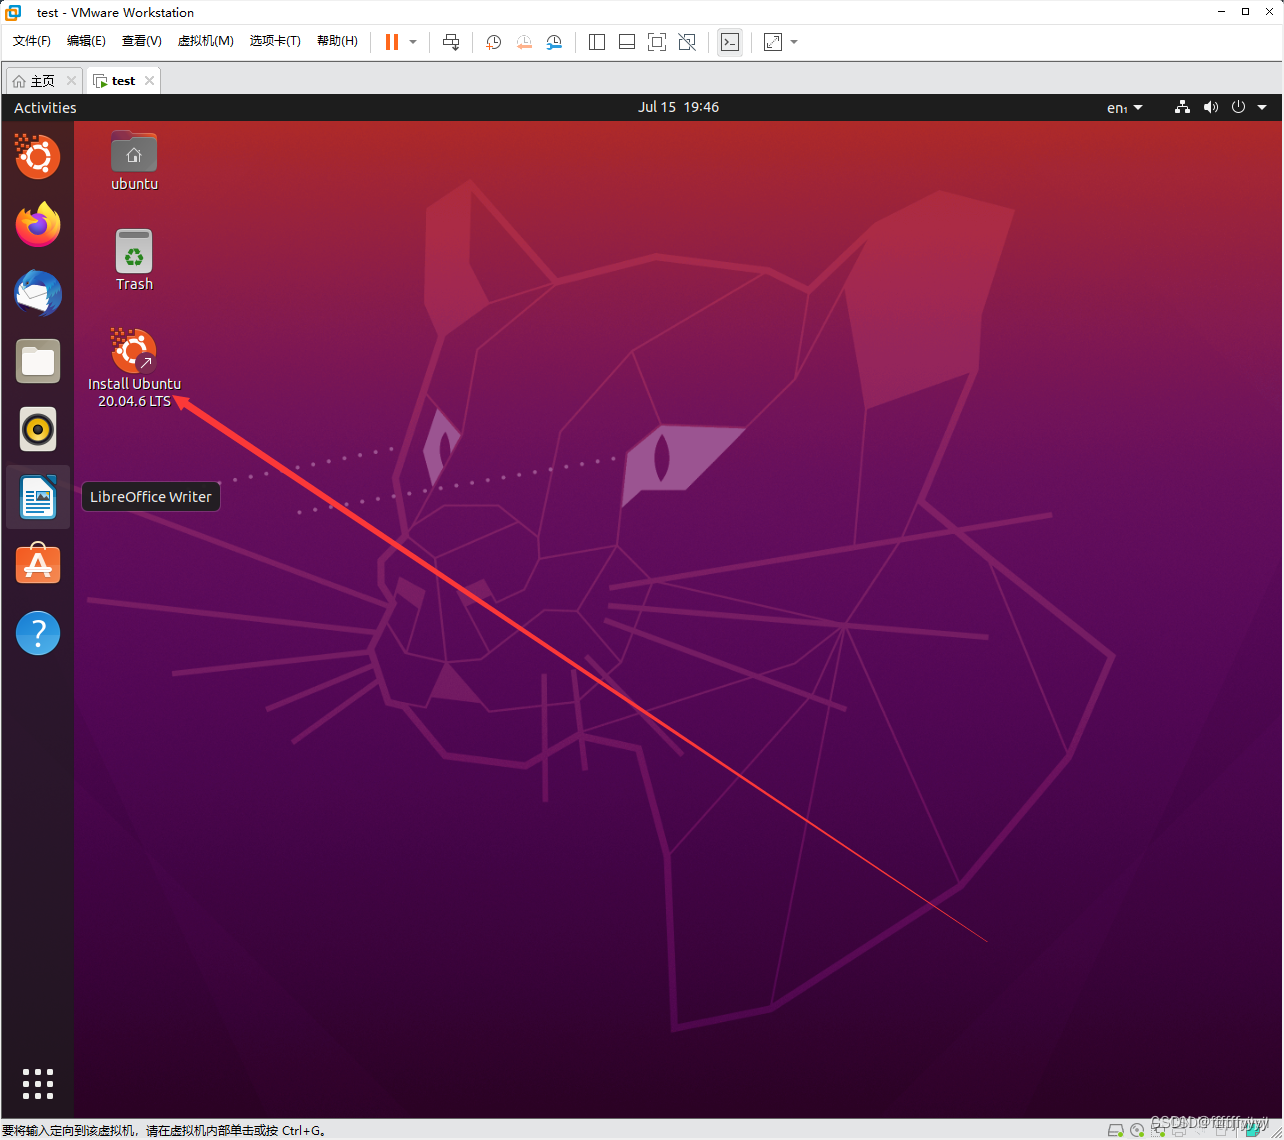Open the 选项卡(T) menu
Image resolution: width=1284 pixels, height=1140 pixels.
275,41
